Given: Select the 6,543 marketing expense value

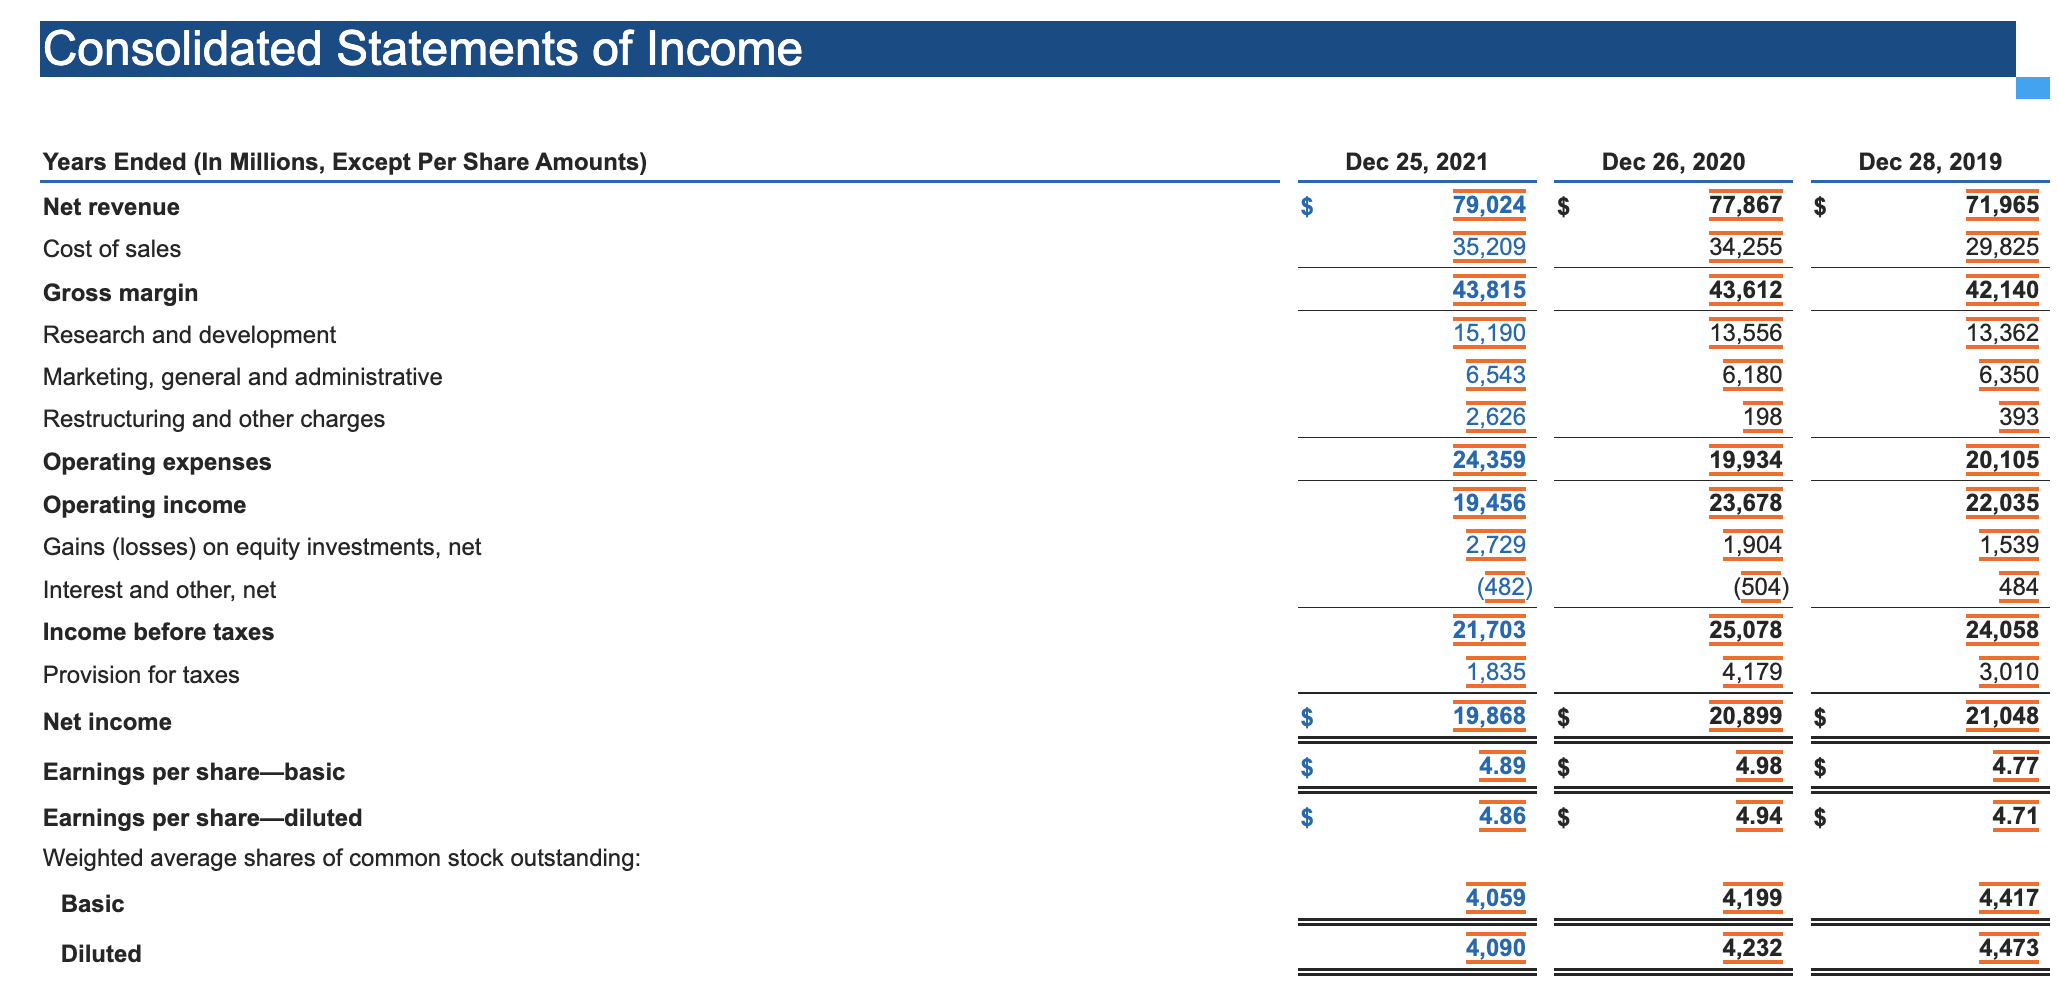Looking at the screenshot, I should [1496, 376].
